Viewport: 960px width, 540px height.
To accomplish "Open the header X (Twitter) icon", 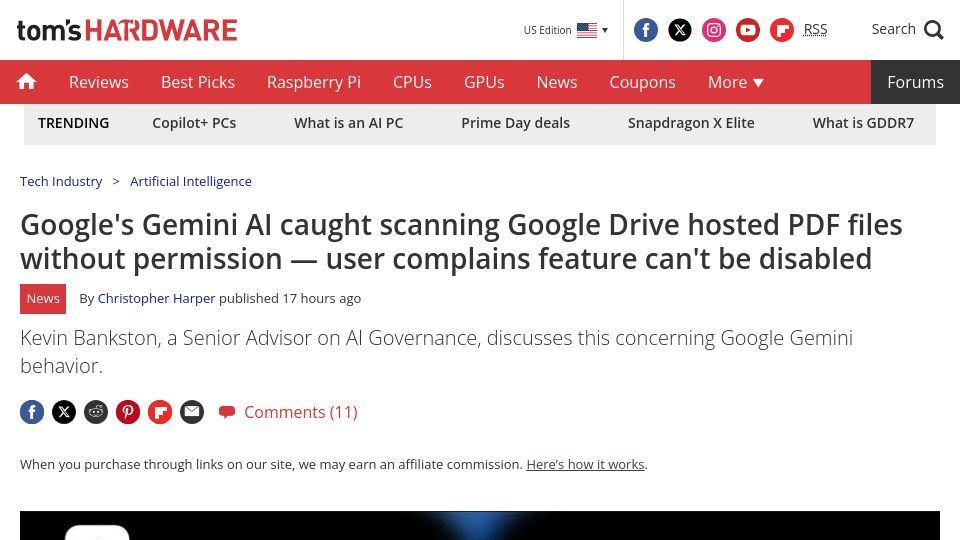I will click(x=680, y=30).
